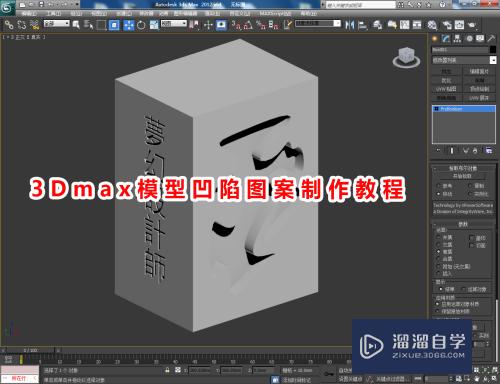Open the 编辑 menu
Viewport: 500px width, 384px height.
29,14
